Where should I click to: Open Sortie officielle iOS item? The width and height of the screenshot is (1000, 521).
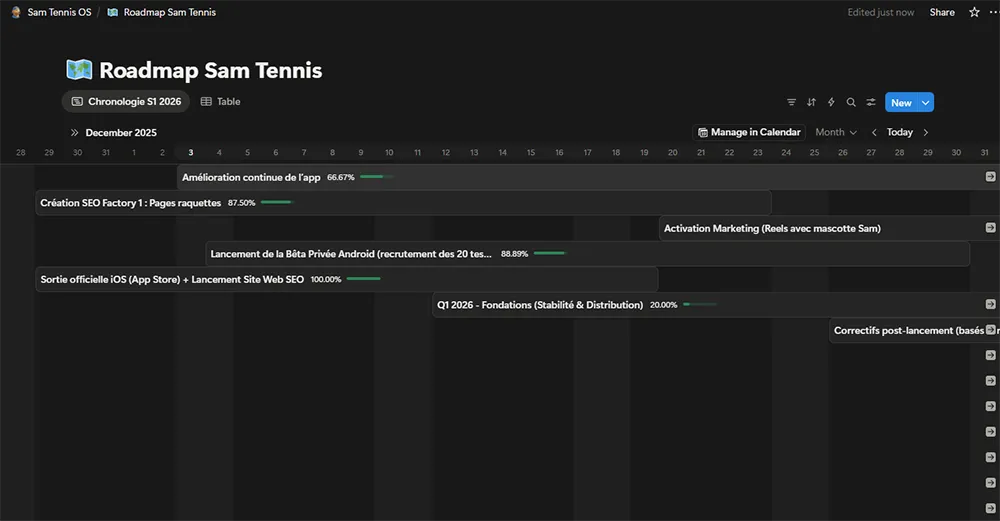point(346,279)
